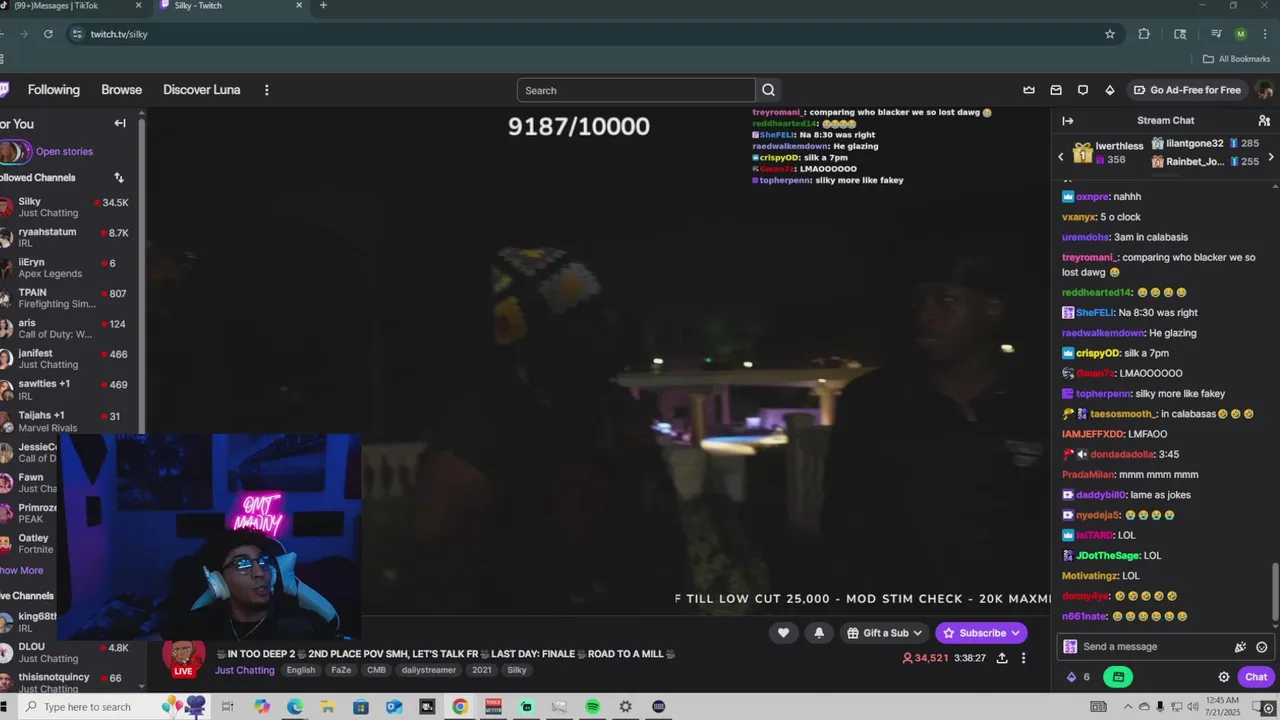The image size is (1280, 720).
Task: Grab the chat scrollbar thumb
Action: [x=1274, y=591]
